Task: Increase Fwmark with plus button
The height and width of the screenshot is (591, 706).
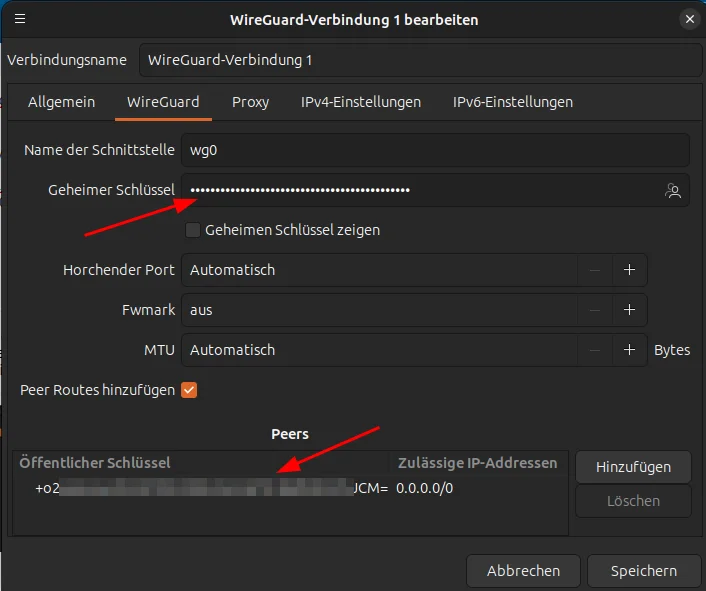Action: tap(629, 310)
